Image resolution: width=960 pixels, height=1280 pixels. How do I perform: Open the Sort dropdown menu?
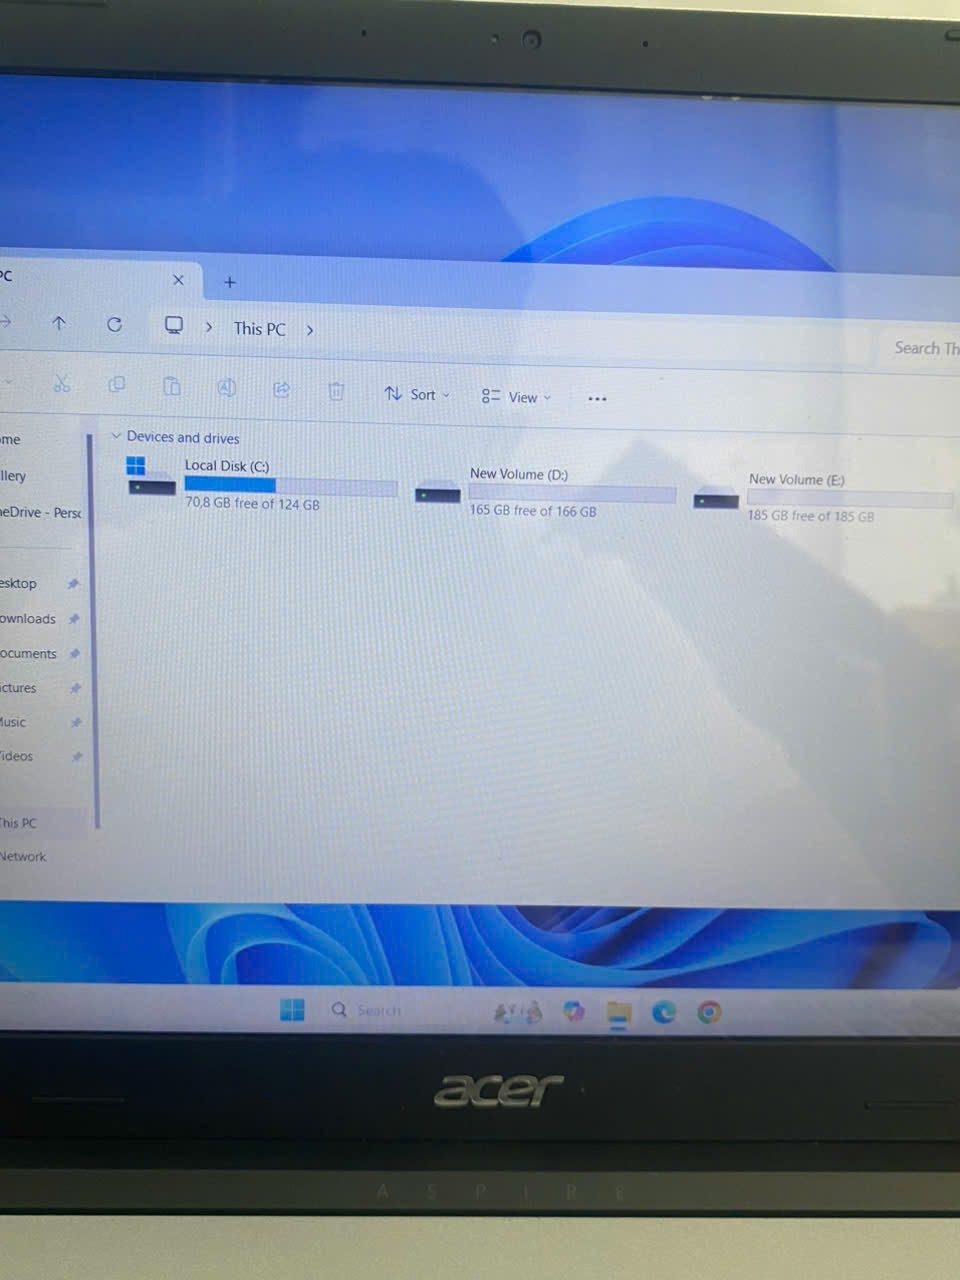click(x=417, y=394)
